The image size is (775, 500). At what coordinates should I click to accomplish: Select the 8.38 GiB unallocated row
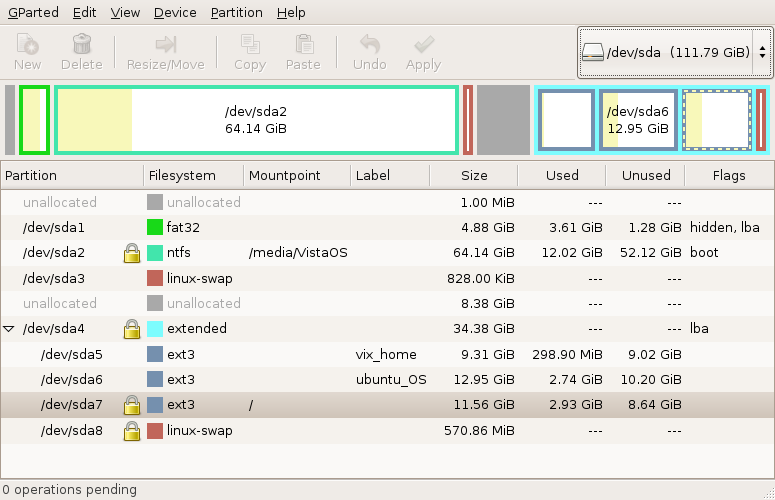point(388,303)
